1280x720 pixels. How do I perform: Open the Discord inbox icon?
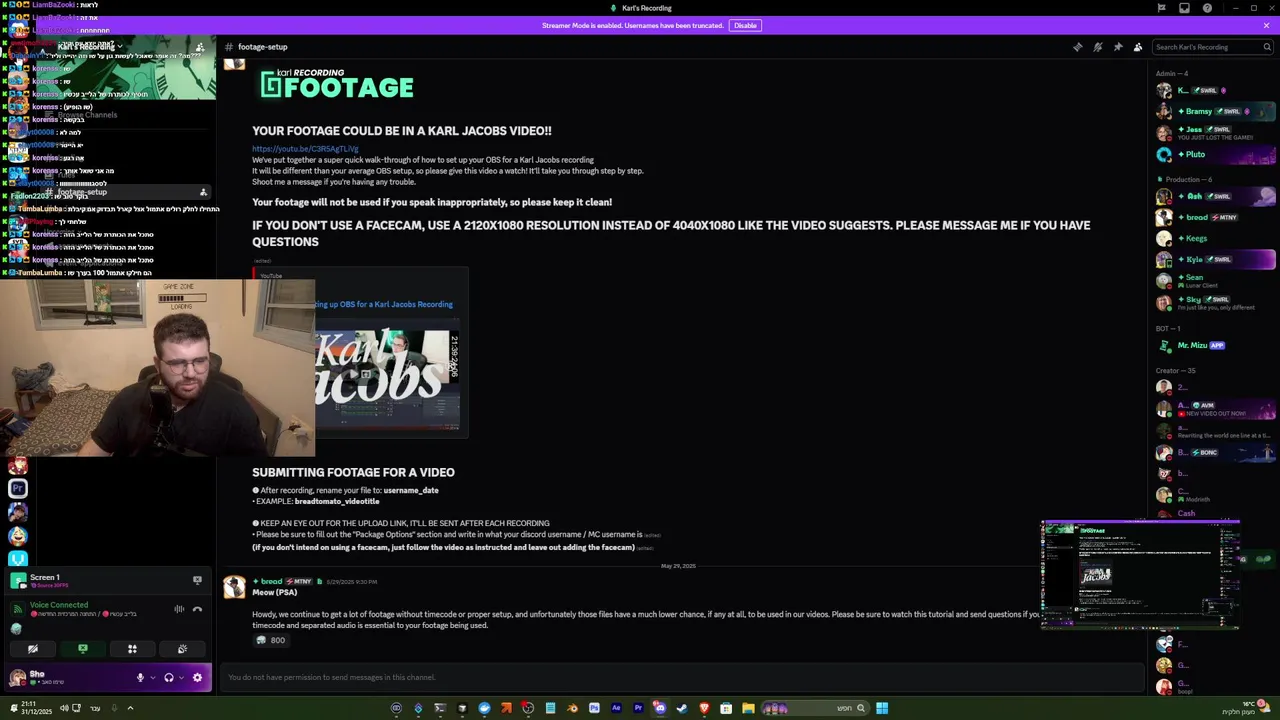(1184, 8)
